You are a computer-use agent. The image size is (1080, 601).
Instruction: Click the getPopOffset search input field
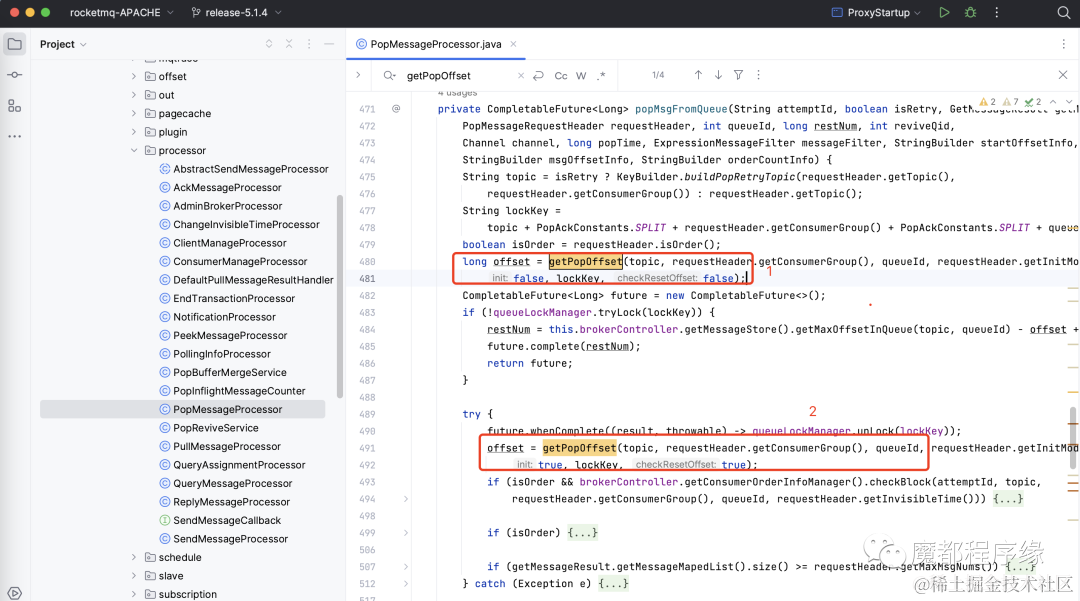coord(458,76)
